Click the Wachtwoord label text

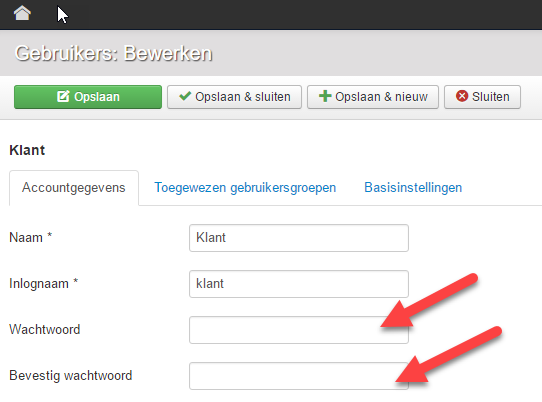tap(45, 329)
